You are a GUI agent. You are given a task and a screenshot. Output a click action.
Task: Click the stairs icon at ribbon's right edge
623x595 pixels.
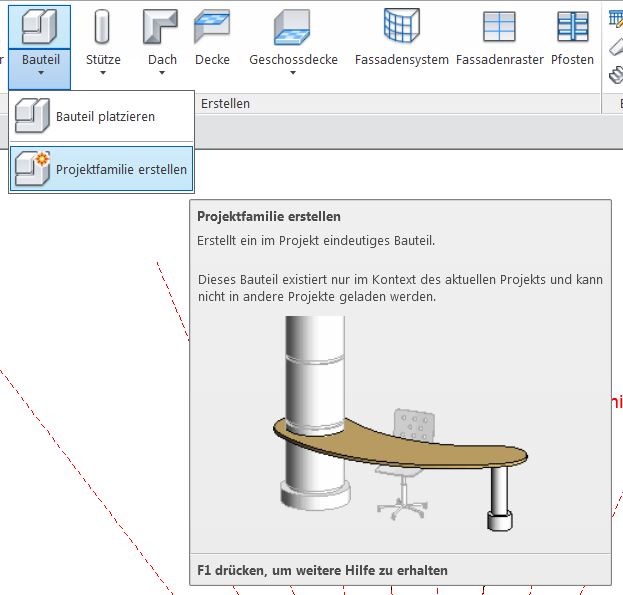615,72
